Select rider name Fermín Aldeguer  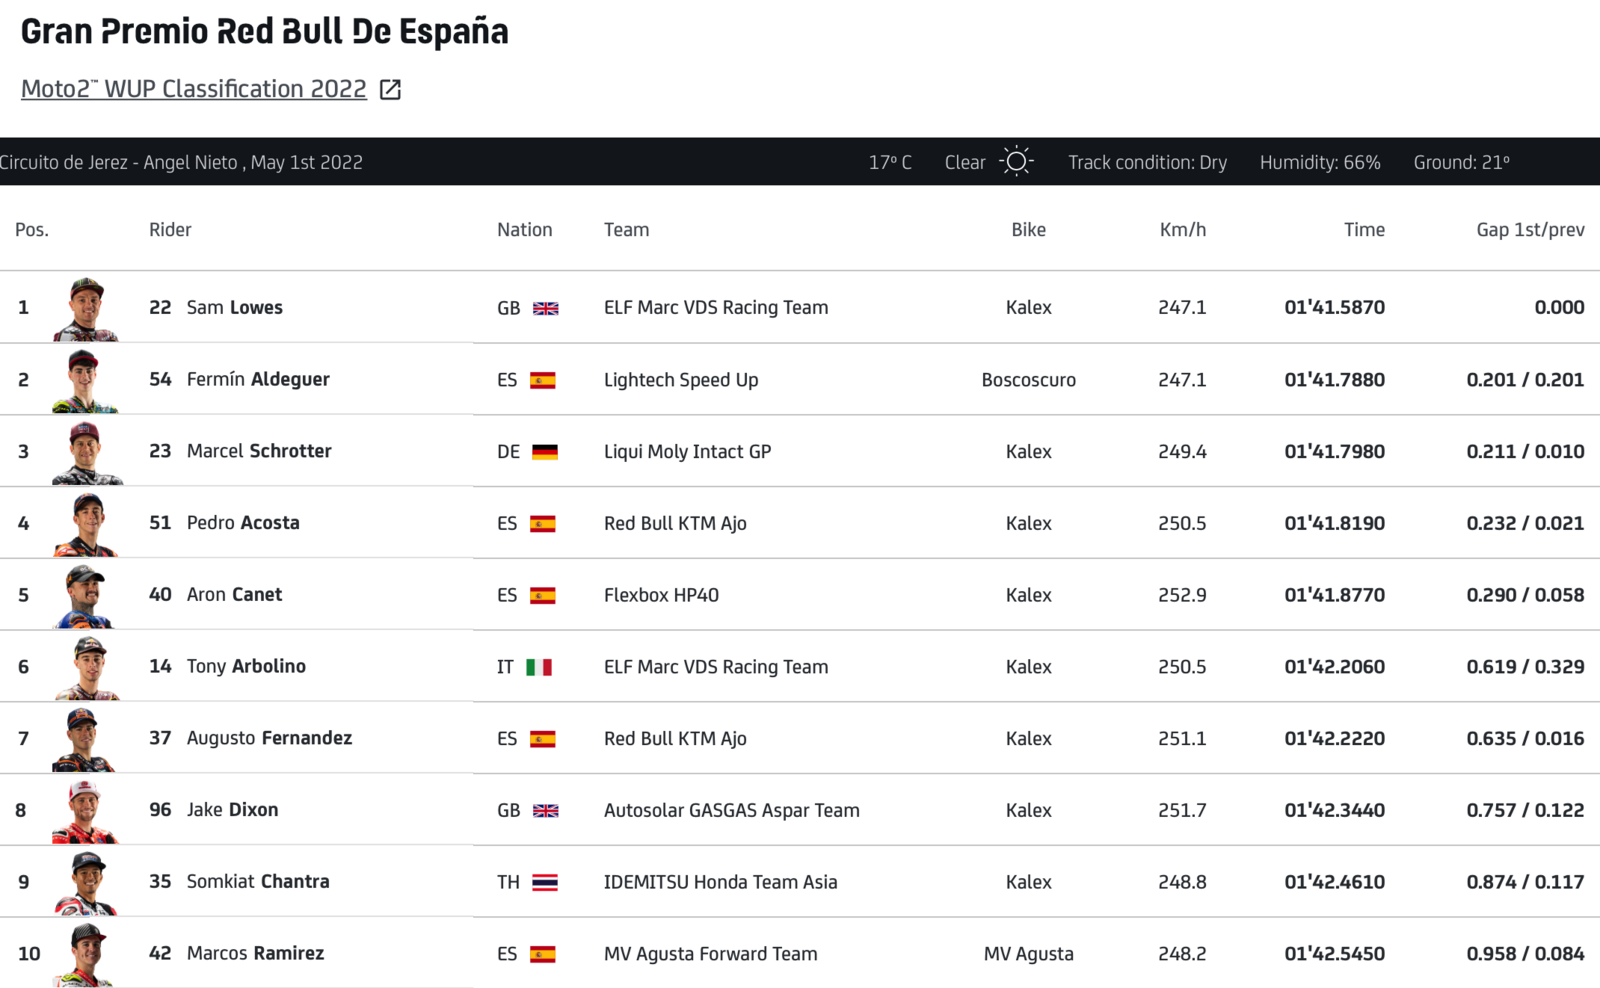click(x=258, y=379)
